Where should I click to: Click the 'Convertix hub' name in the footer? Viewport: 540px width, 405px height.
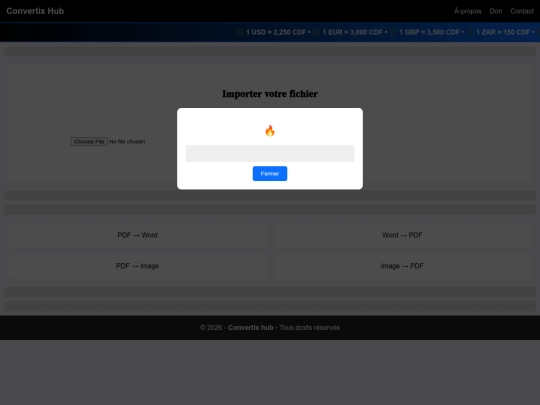click(x=251, y=328)
